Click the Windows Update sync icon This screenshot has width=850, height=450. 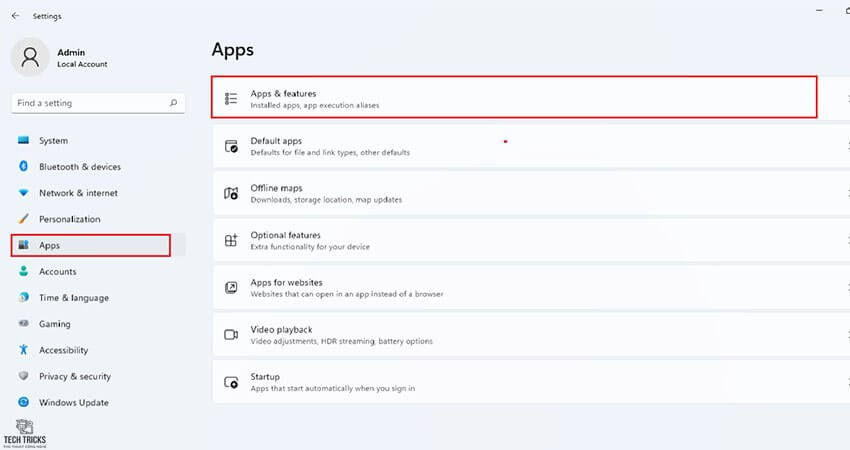pos(23,402)
